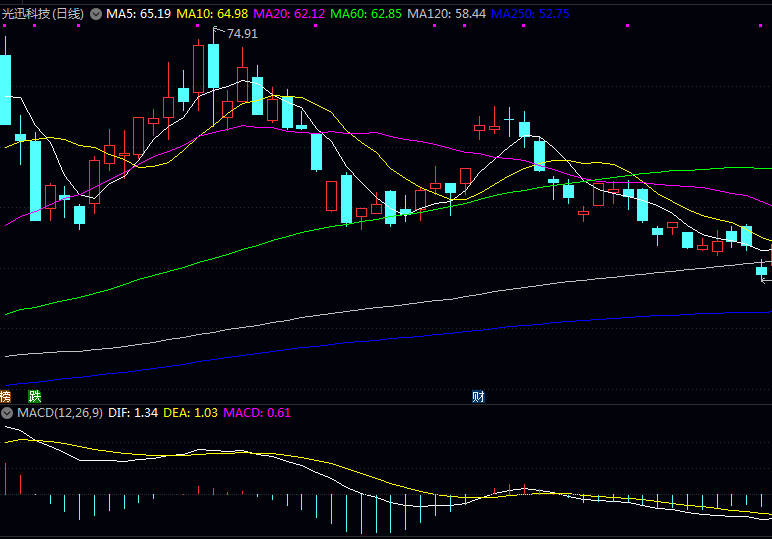772x539 pixels.
Task: Click the MA120: 58.44 label
Action: [447, 14]
